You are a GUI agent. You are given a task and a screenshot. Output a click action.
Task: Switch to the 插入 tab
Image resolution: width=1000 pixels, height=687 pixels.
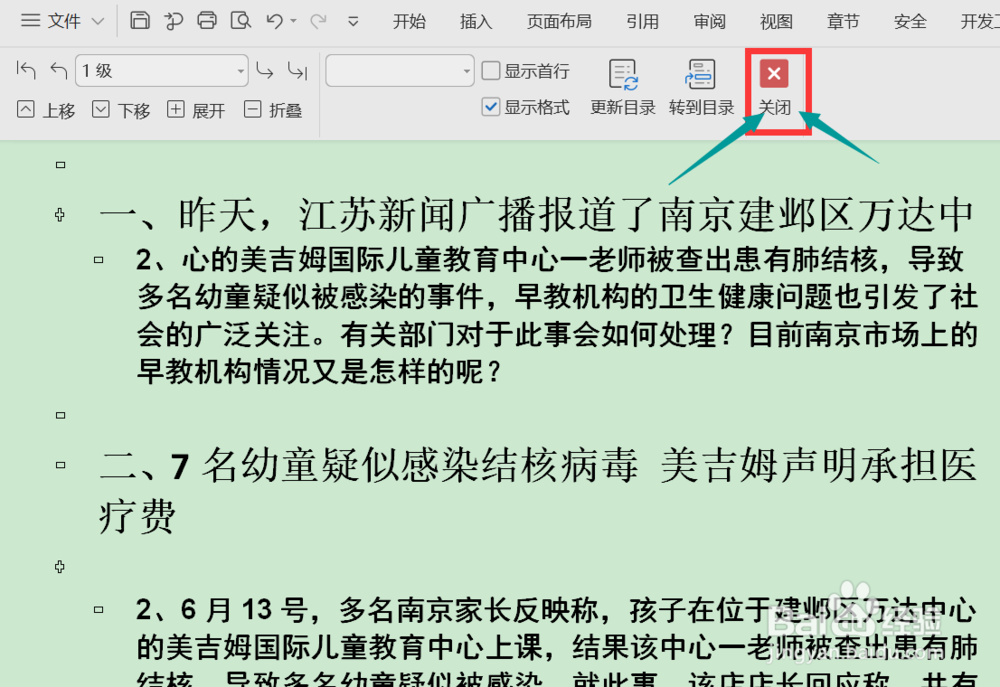(x=476, y=22)
